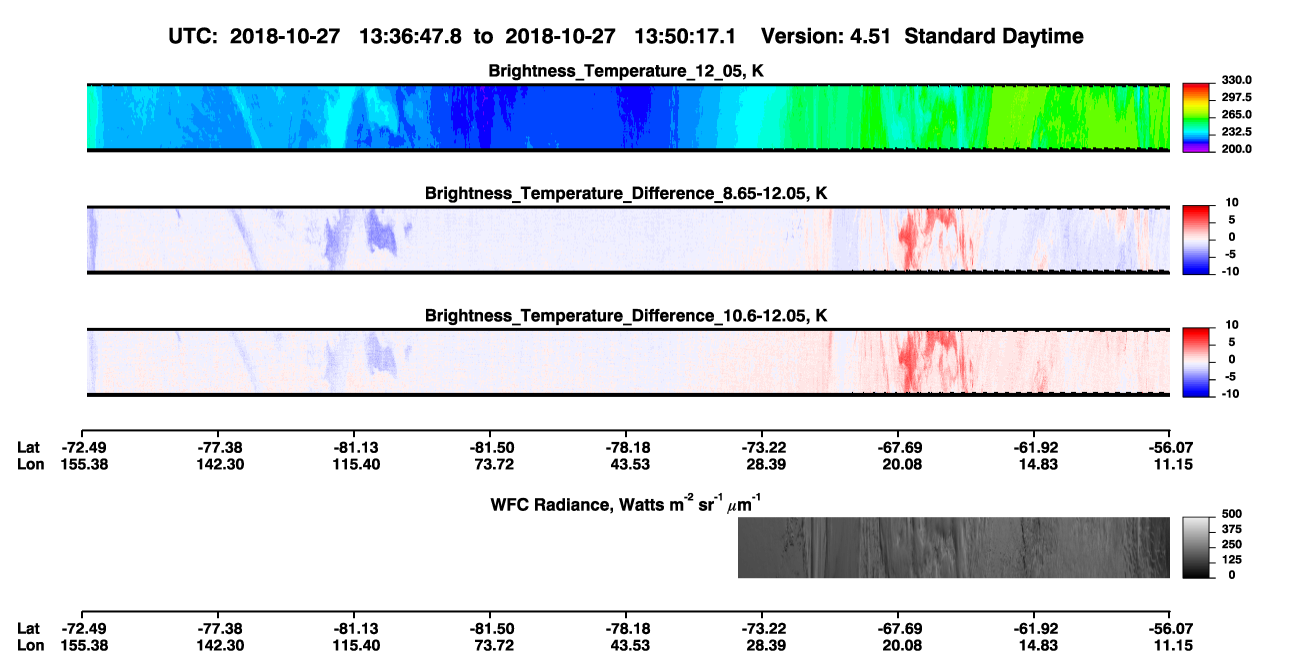Click latitude -73.22 on the axis below WFC panel
Viewport: 1300px width, 667px height.
[x=762, y=628]
